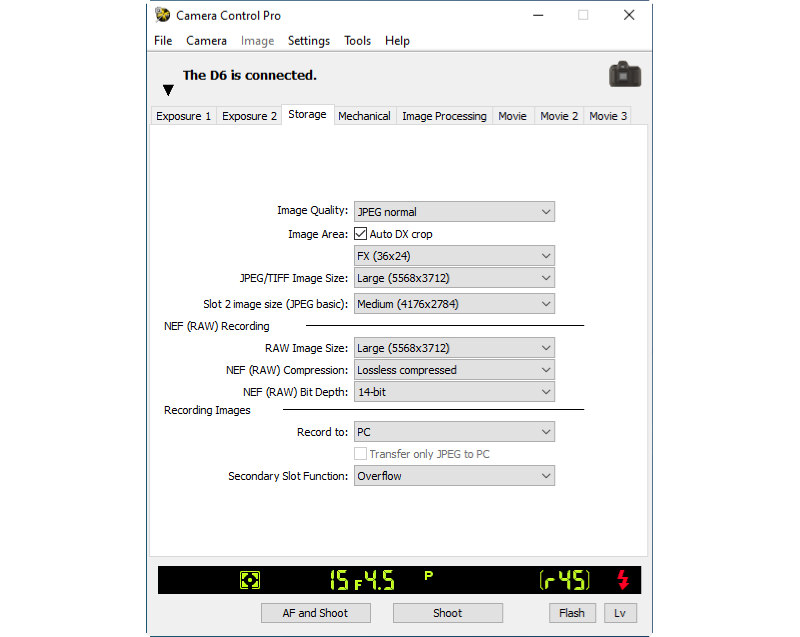Open the Image menu
Viewport: 800px width, 637px height.
257,41
